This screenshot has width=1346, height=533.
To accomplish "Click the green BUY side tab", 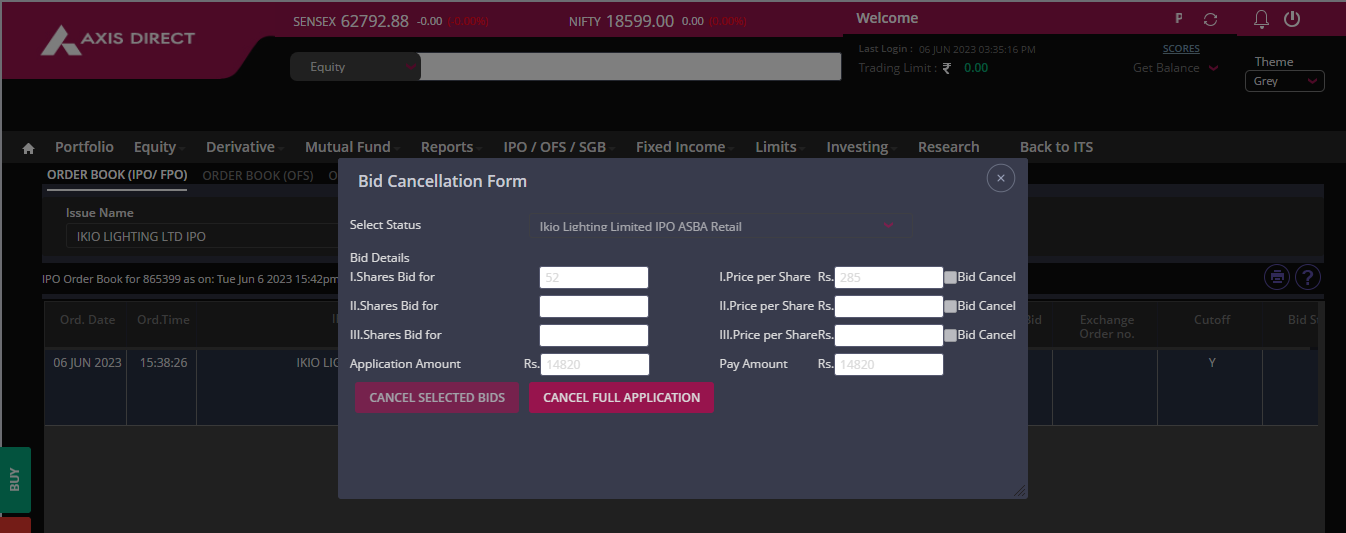I will 15,480.
